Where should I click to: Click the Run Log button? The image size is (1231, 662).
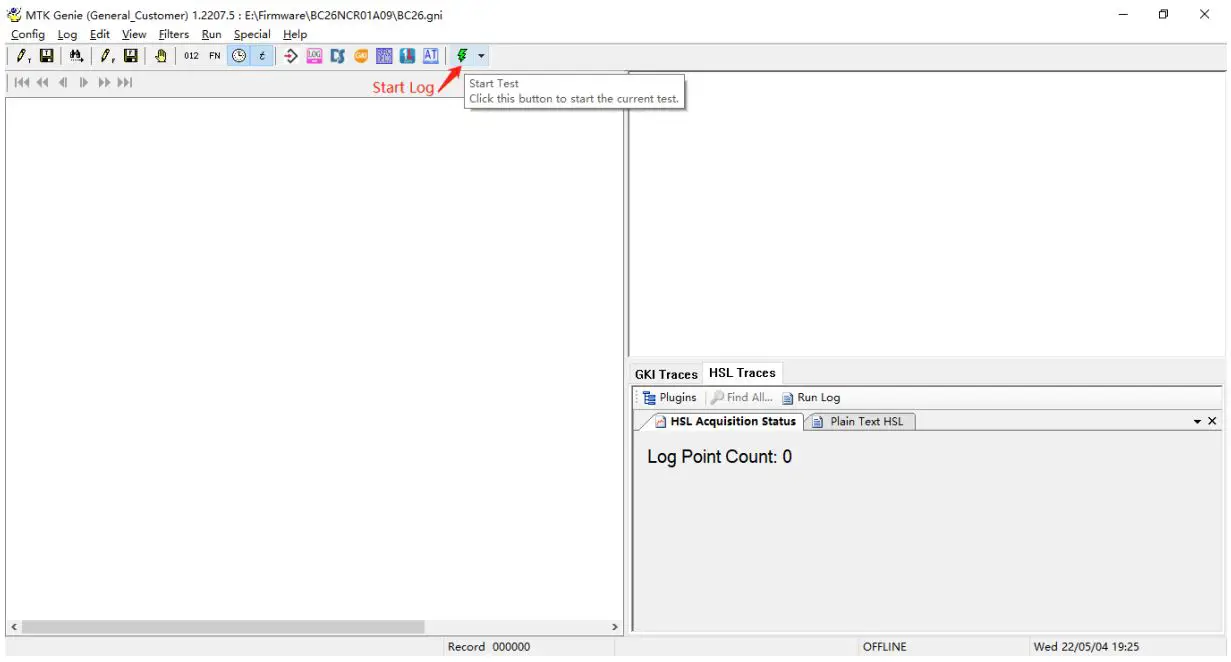pos(810,397)
